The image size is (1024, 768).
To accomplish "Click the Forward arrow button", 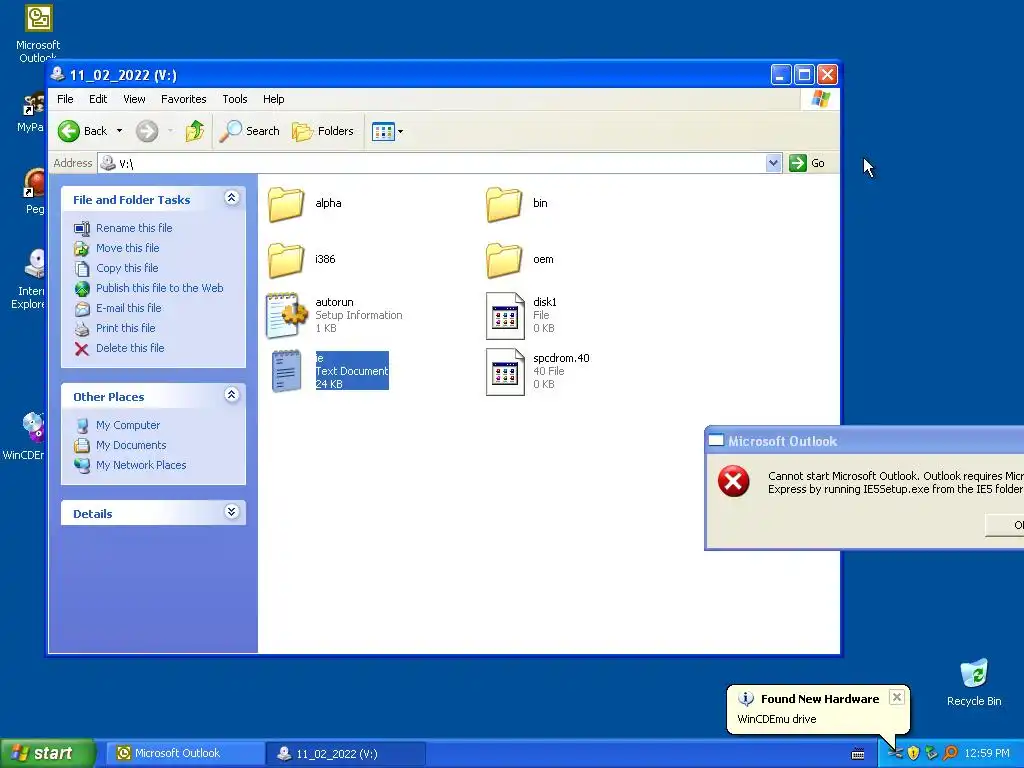I will [147, 131].
